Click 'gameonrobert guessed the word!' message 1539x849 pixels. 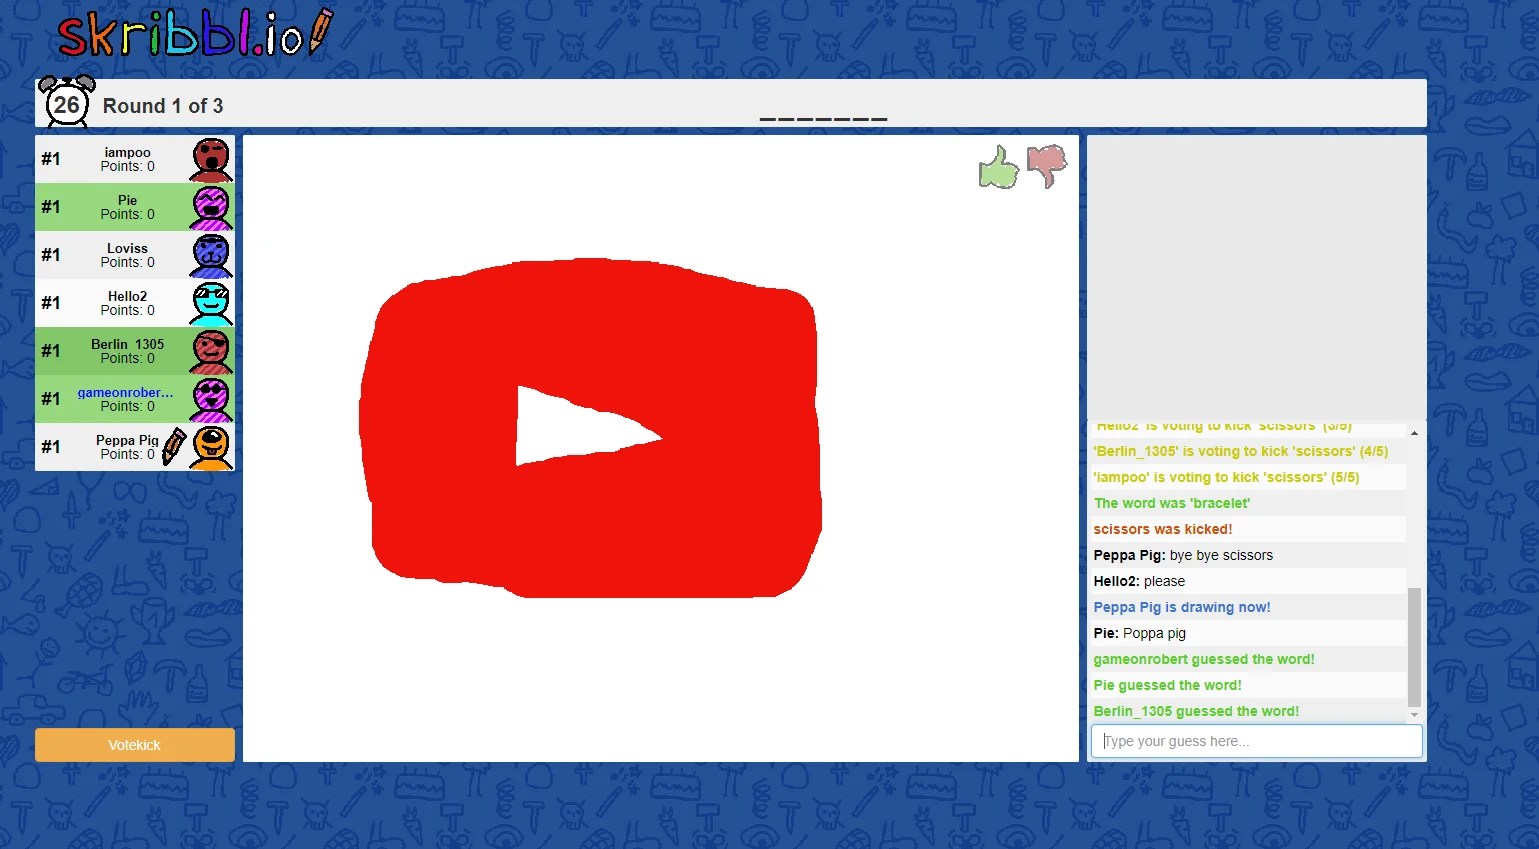pyautogui.click(x=1203, y=659)
